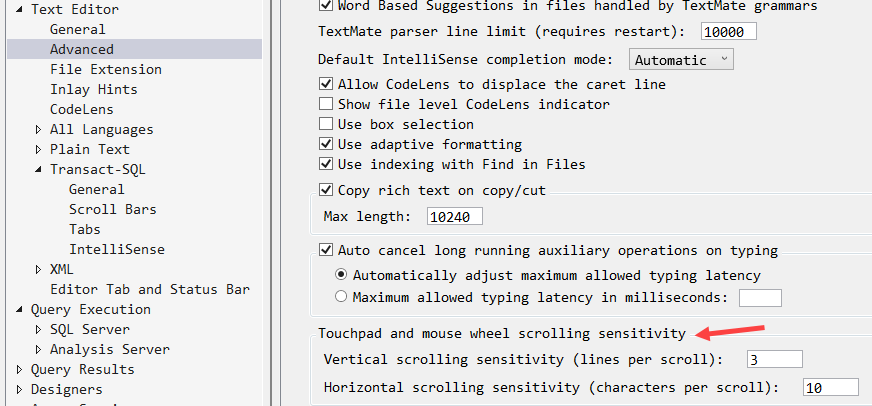This screenshot has width=872, height=406.
Task: Select Automatically adjust maximum typing latency radio
Action: coord(341,275)
